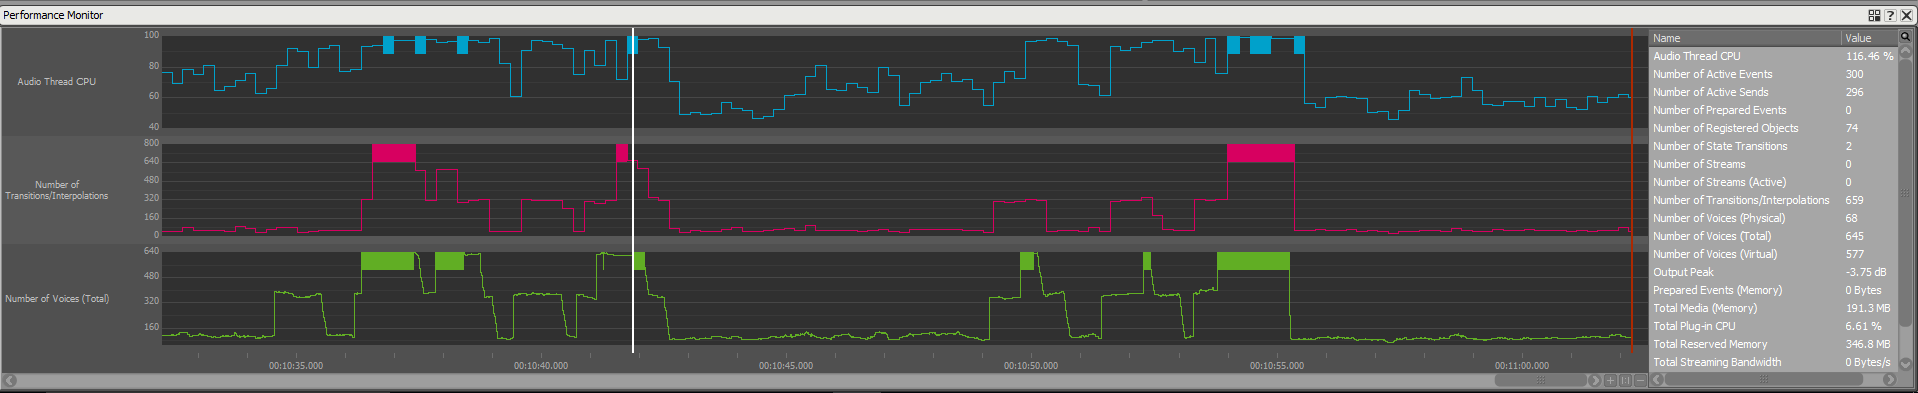Select the Number of Streams (Active) row
The width and height of the screenshot is (1918, 393).
(1773, 182)
